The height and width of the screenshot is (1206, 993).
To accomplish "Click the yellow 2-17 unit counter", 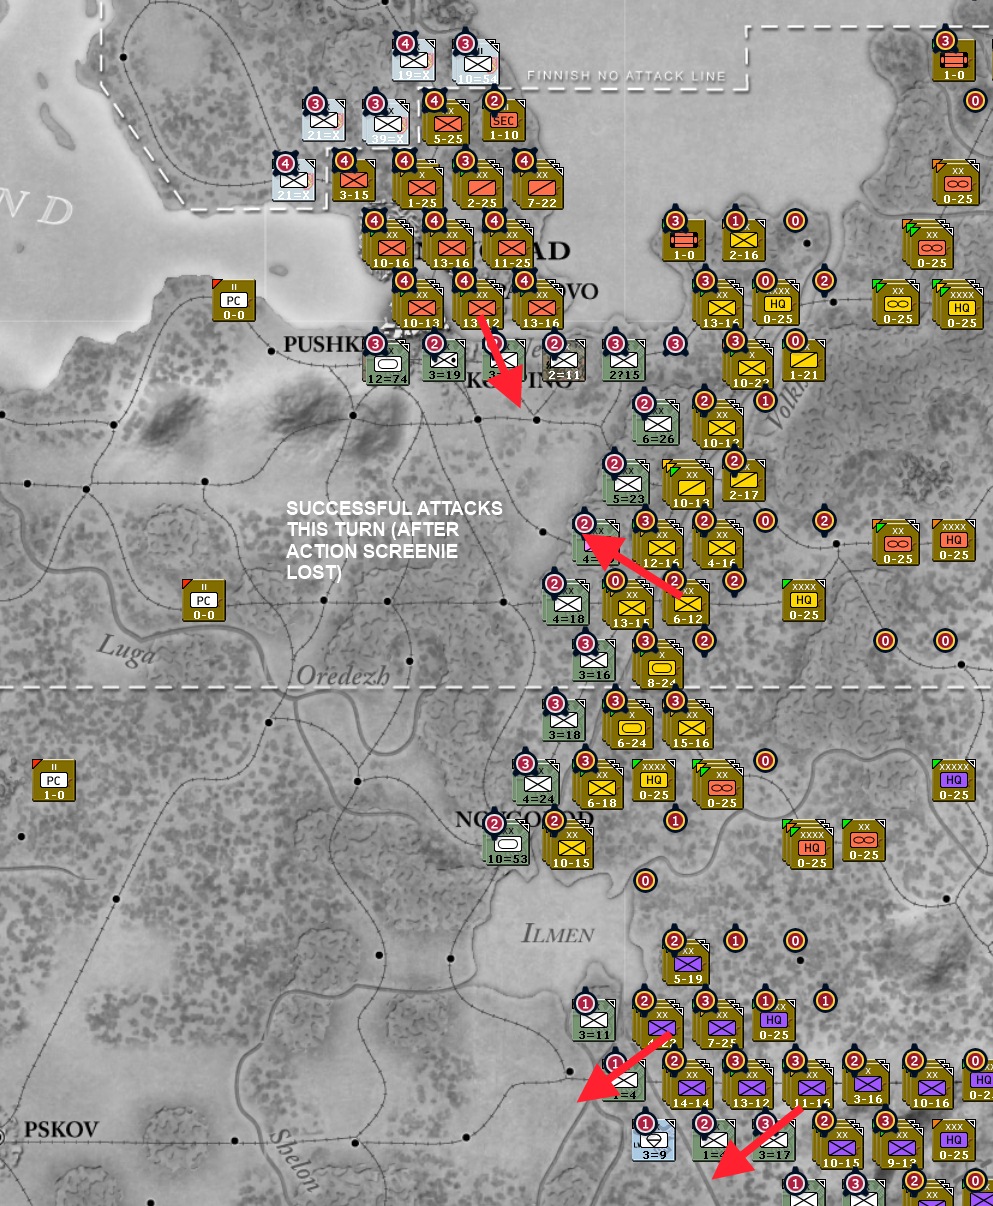I will (x=744, y=482).
